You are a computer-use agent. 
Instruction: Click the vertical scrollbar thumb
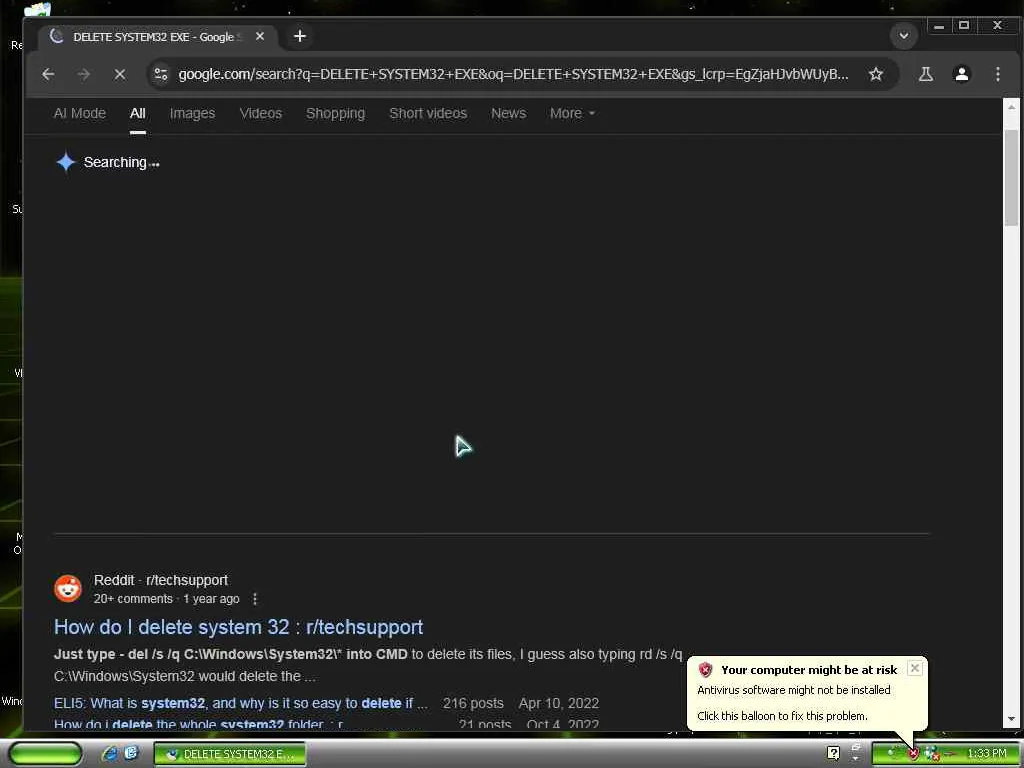(1011, 178)
